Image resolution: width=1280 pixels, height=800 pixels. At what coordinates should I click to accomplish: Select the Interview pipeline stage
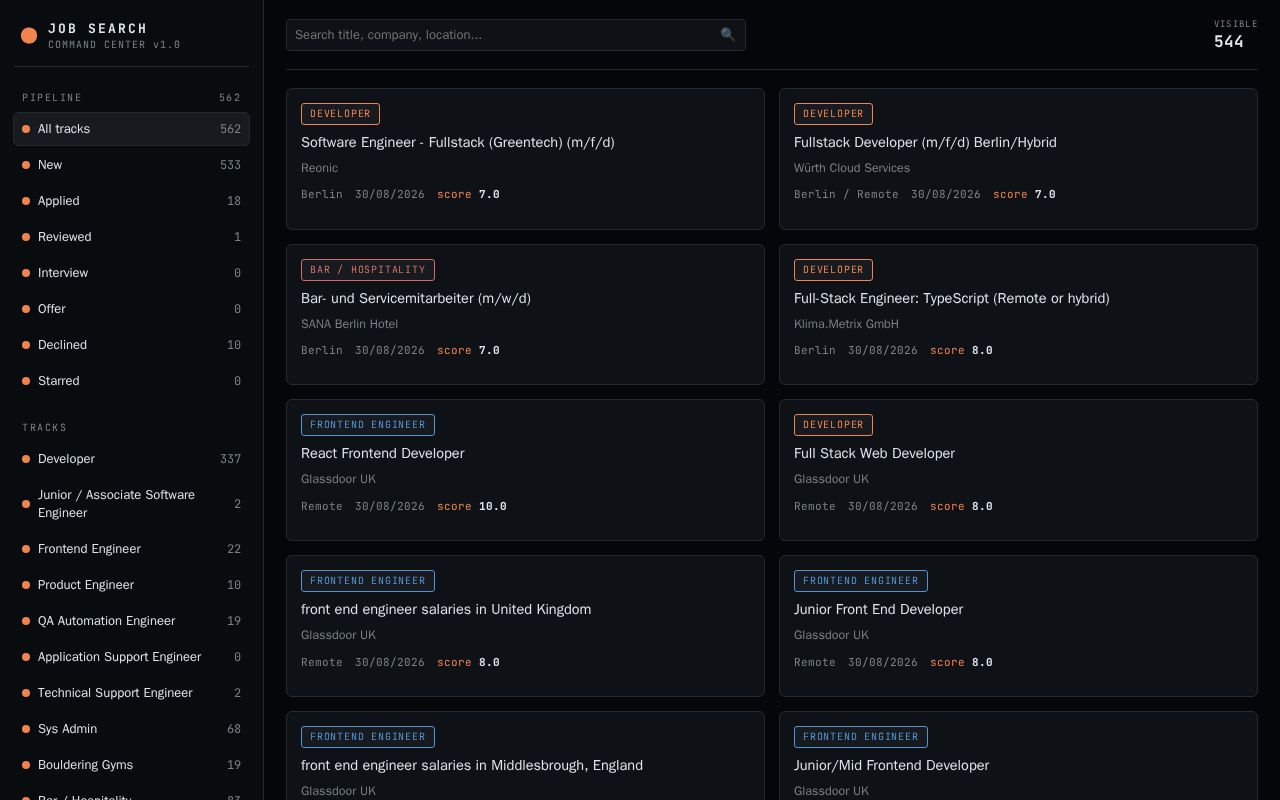pyautogui.click(x=131, y=273)
